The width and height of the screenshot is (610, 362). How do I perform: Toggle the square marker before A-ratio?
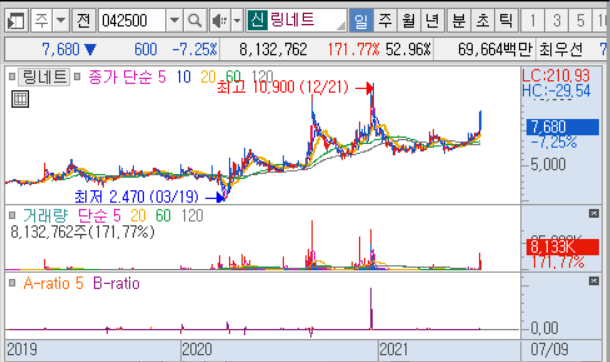coord(12,283)
